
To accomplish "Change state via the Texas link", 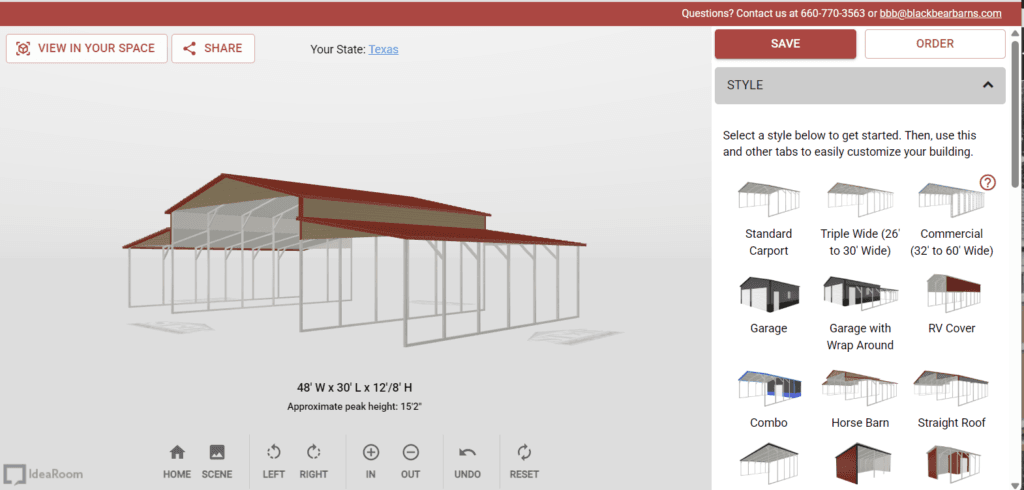I will point(383,49).
